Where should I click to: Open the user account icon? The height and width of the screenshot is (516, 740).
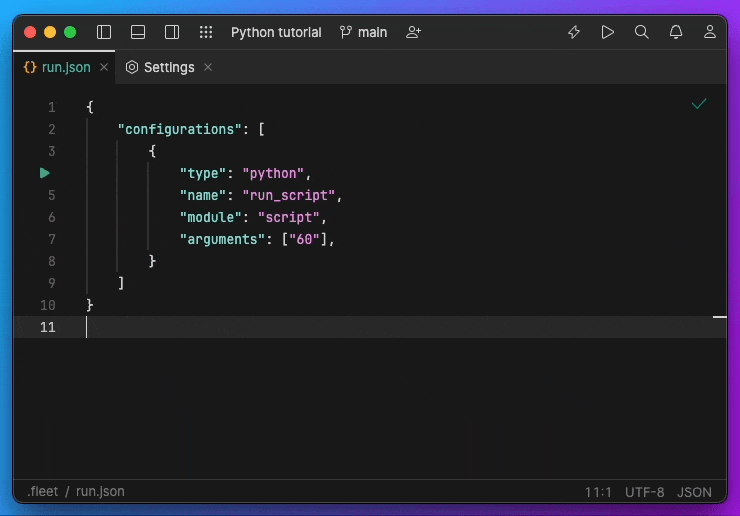click(x=710, y=32)
